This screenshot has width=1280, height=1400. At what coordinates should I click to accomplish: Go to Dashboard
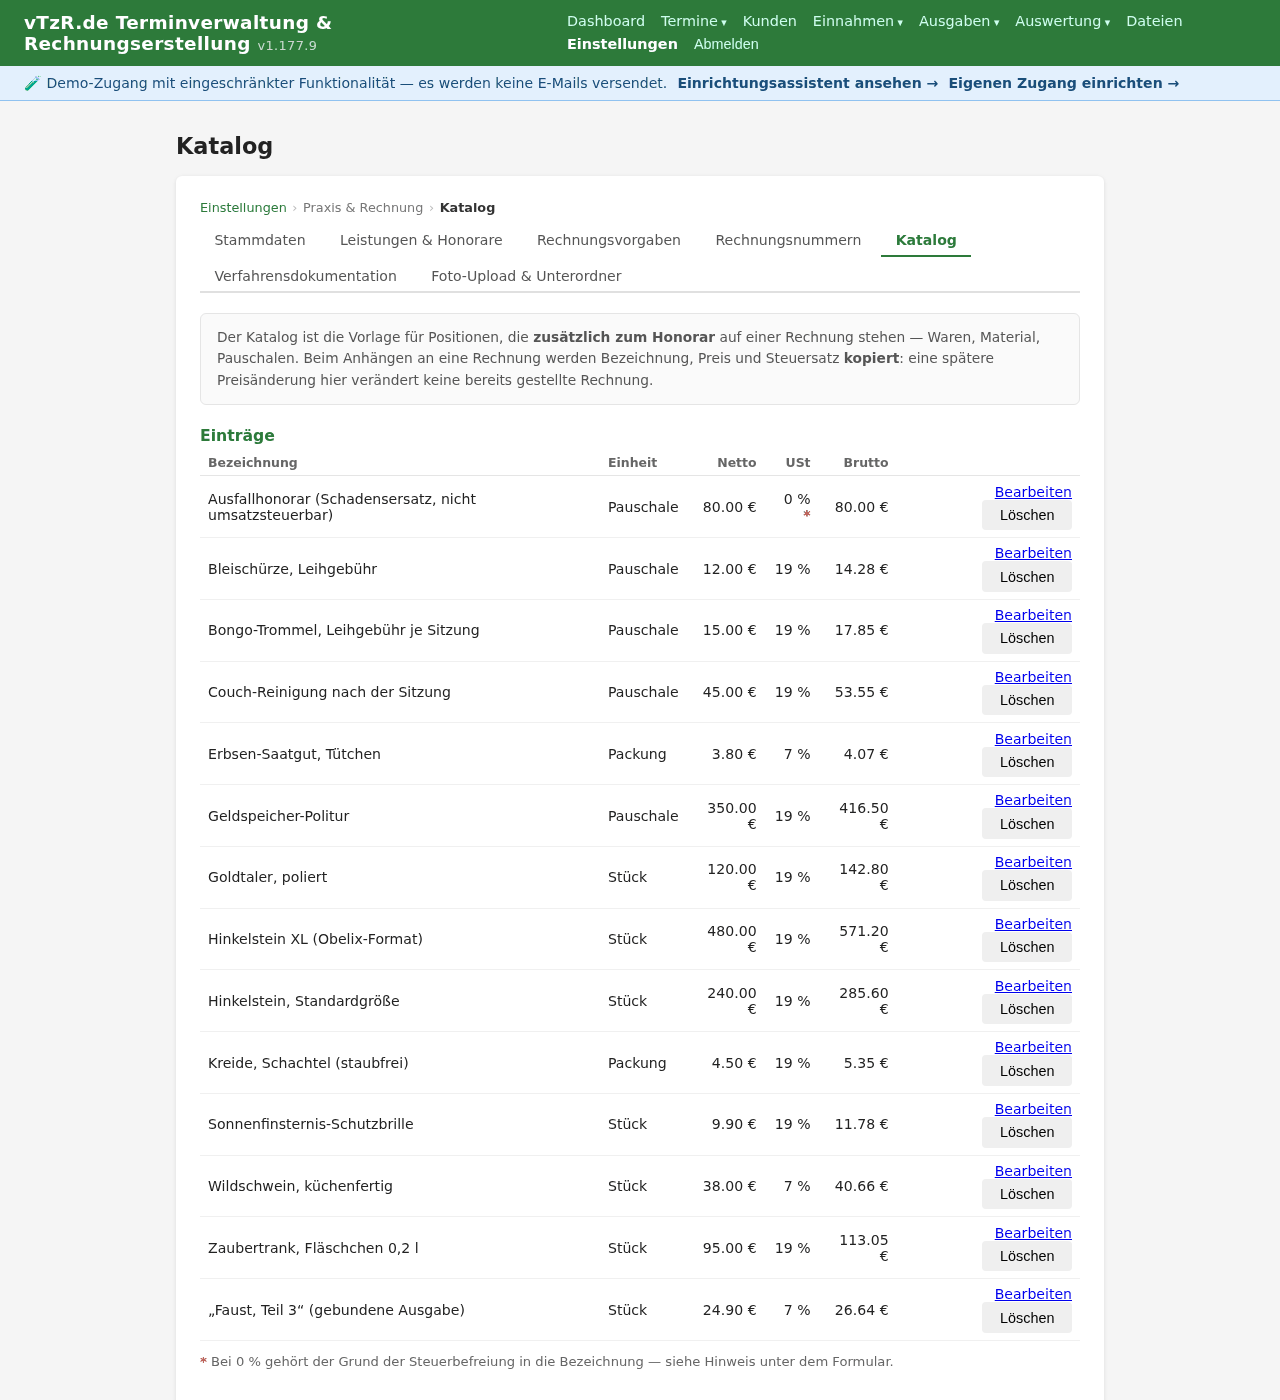click(606, 21)
